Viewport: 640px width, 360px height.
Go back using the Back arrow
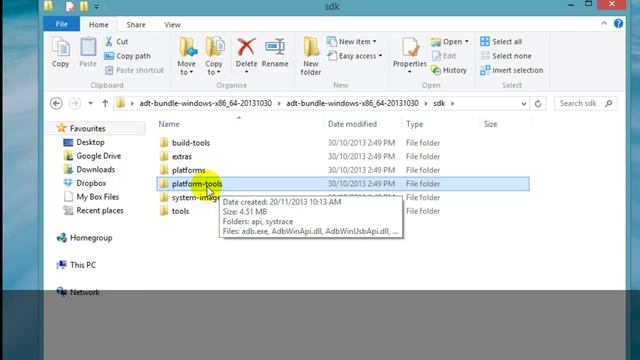pyautogui.click(x=56, y=103)
